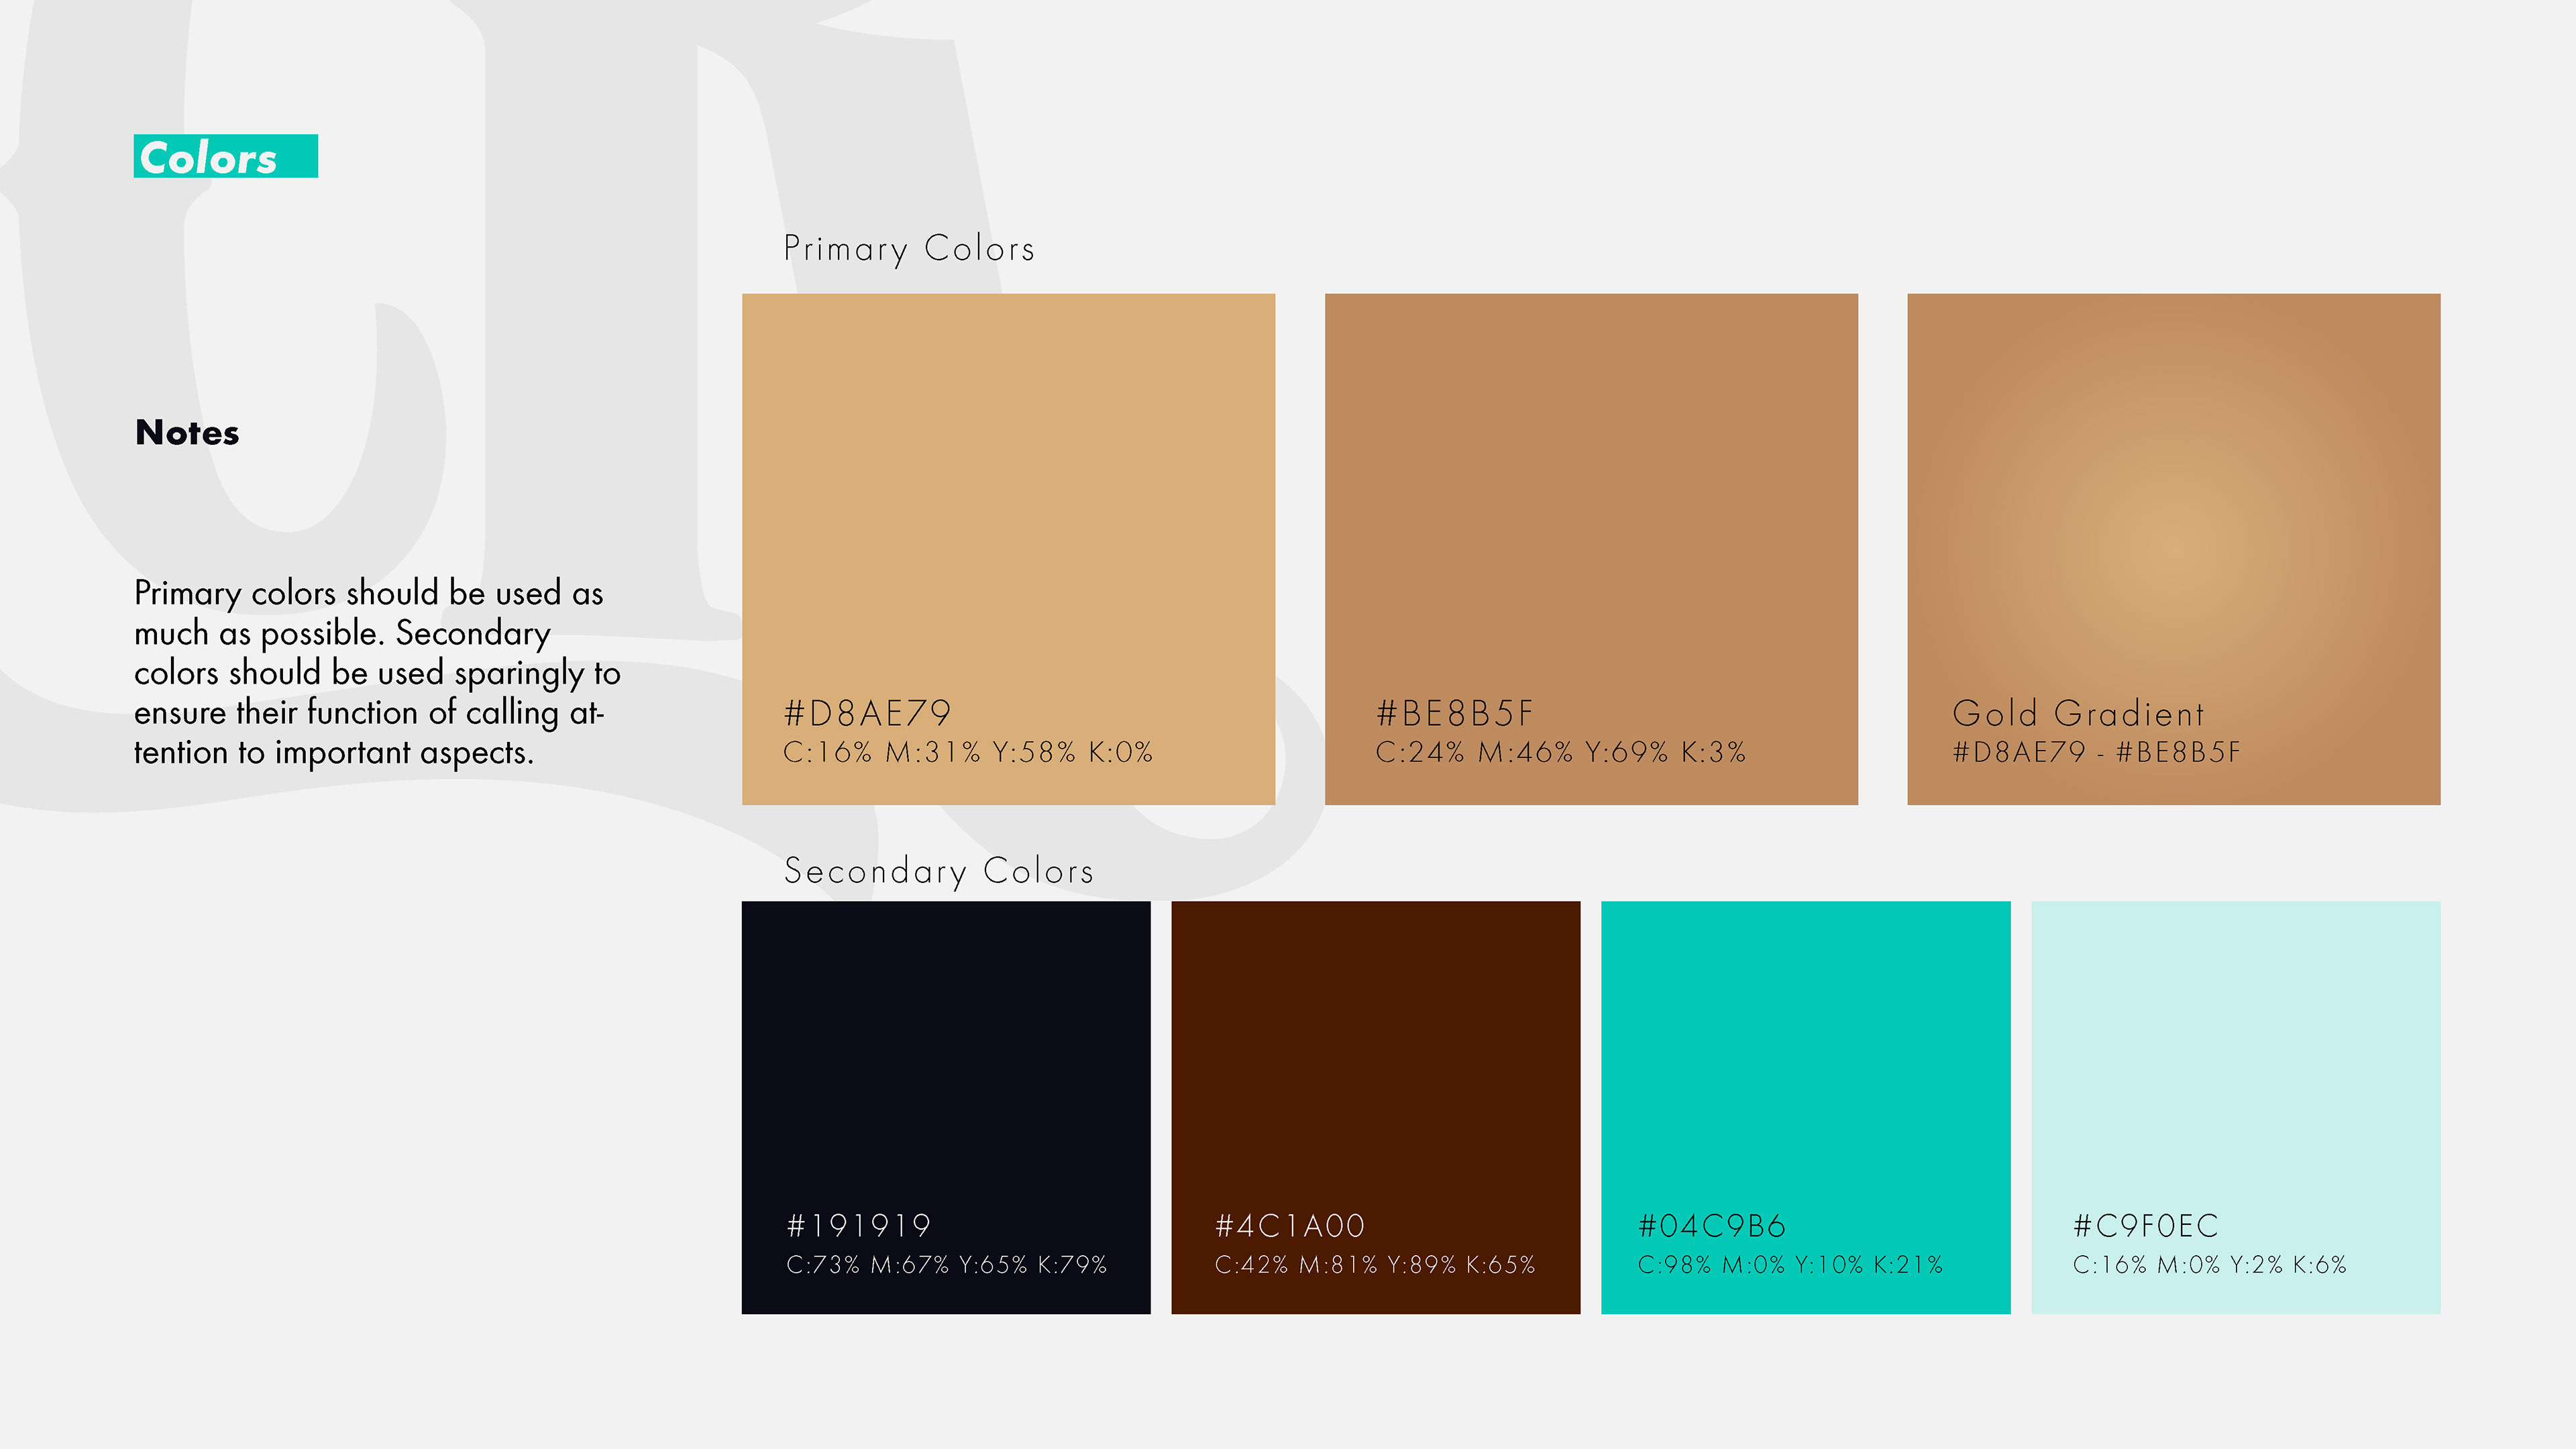The width and height of the screenshot is (2576, 1449).
Task: Click the Primary Colors heading
Action: click(909, 249)
